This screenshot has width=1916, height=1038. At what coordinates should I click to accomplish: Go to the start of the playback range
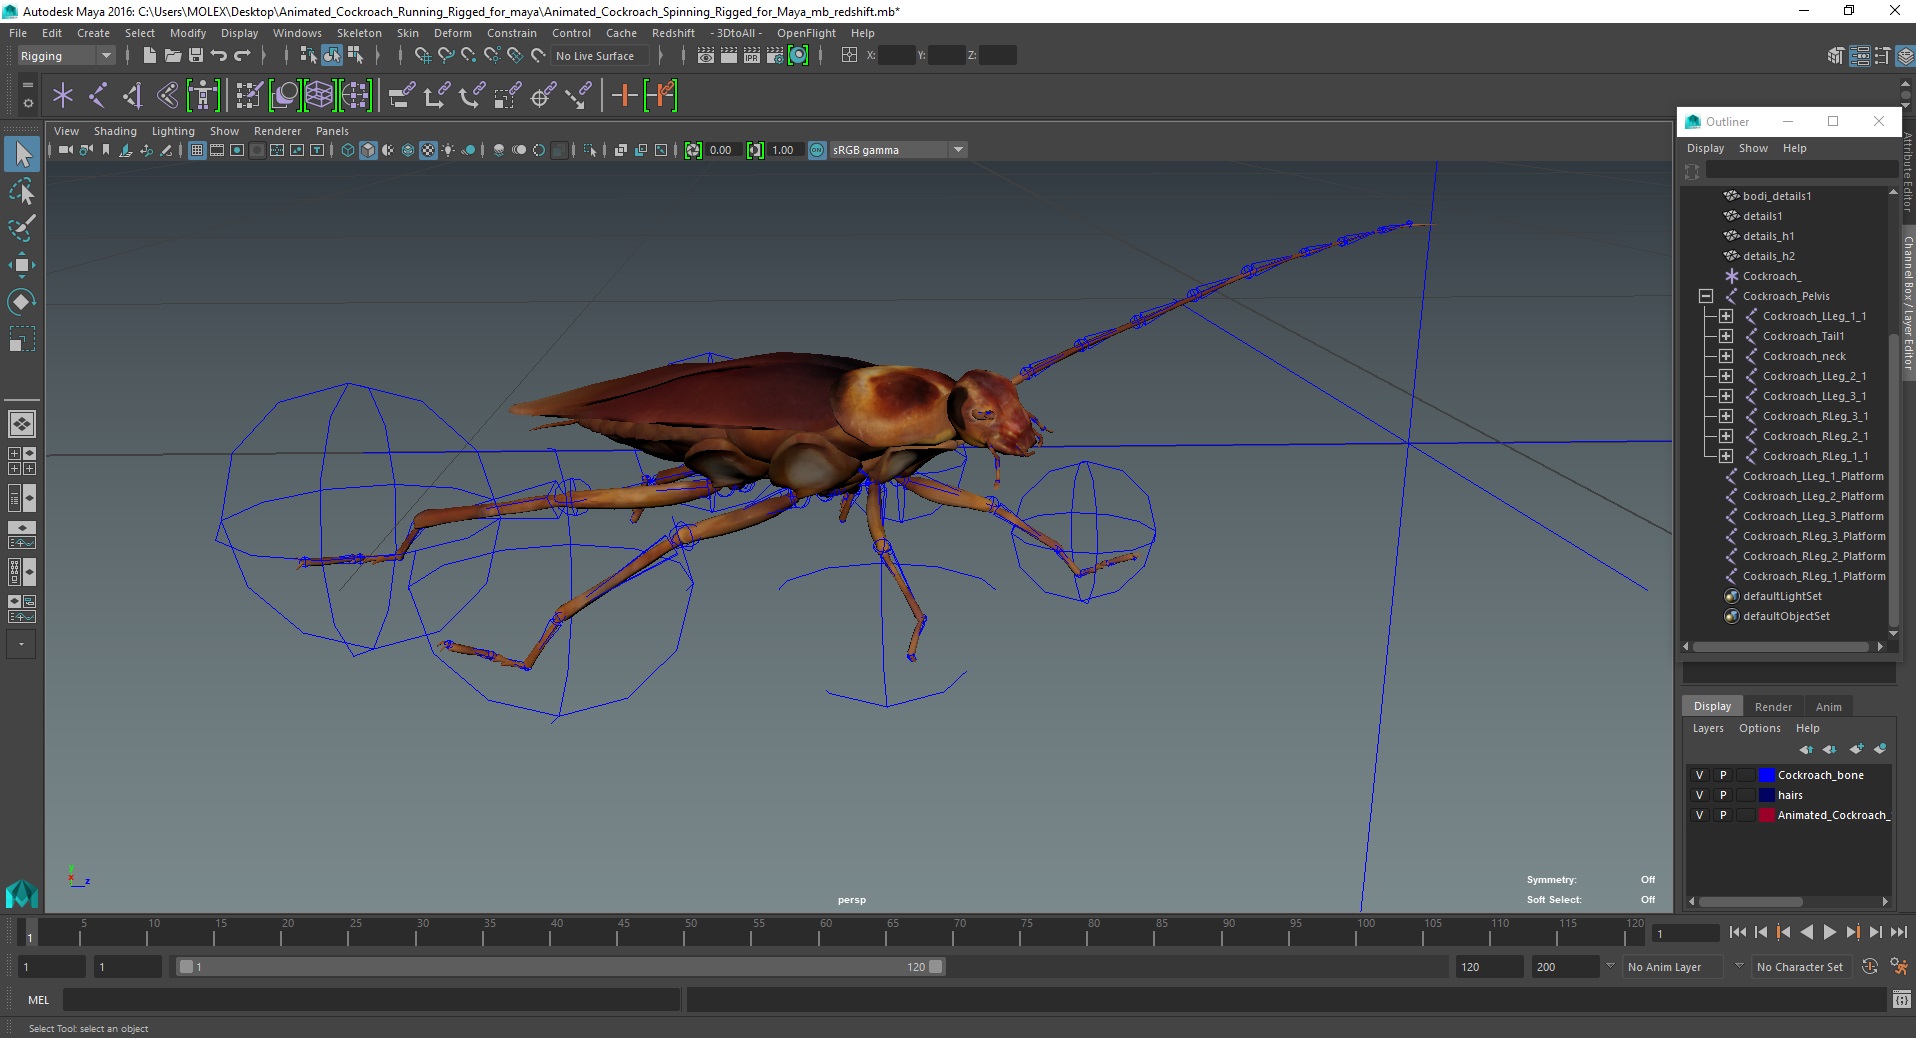pos(1738,932)
